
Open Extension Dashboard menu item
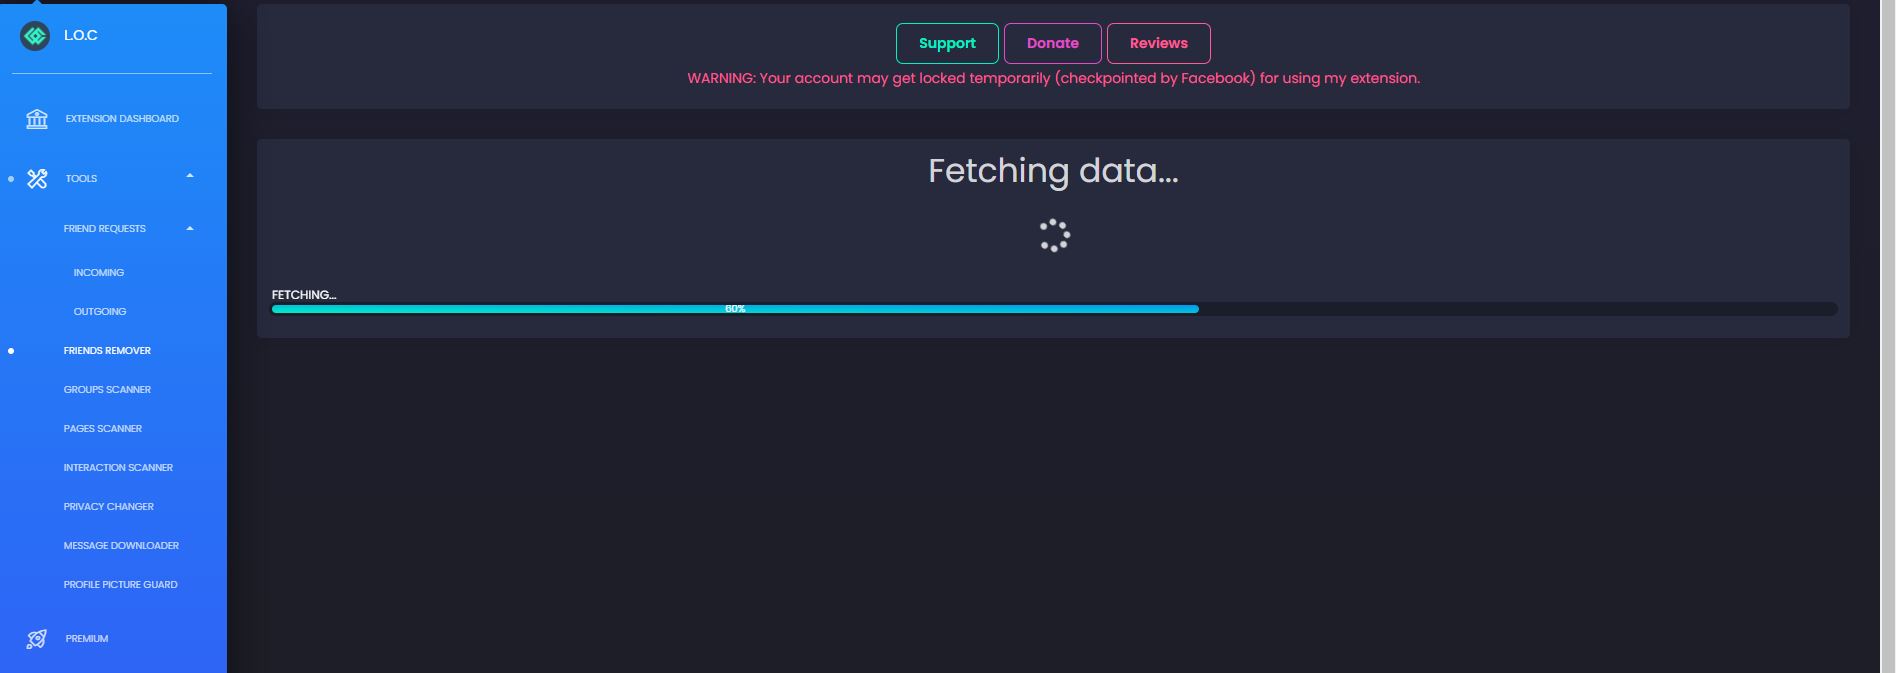(x=122, y=119)
